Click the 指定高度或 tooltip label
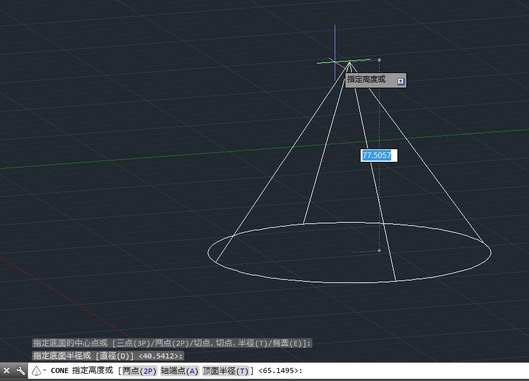This screenshot has width=529, height=381. point(366,80)
